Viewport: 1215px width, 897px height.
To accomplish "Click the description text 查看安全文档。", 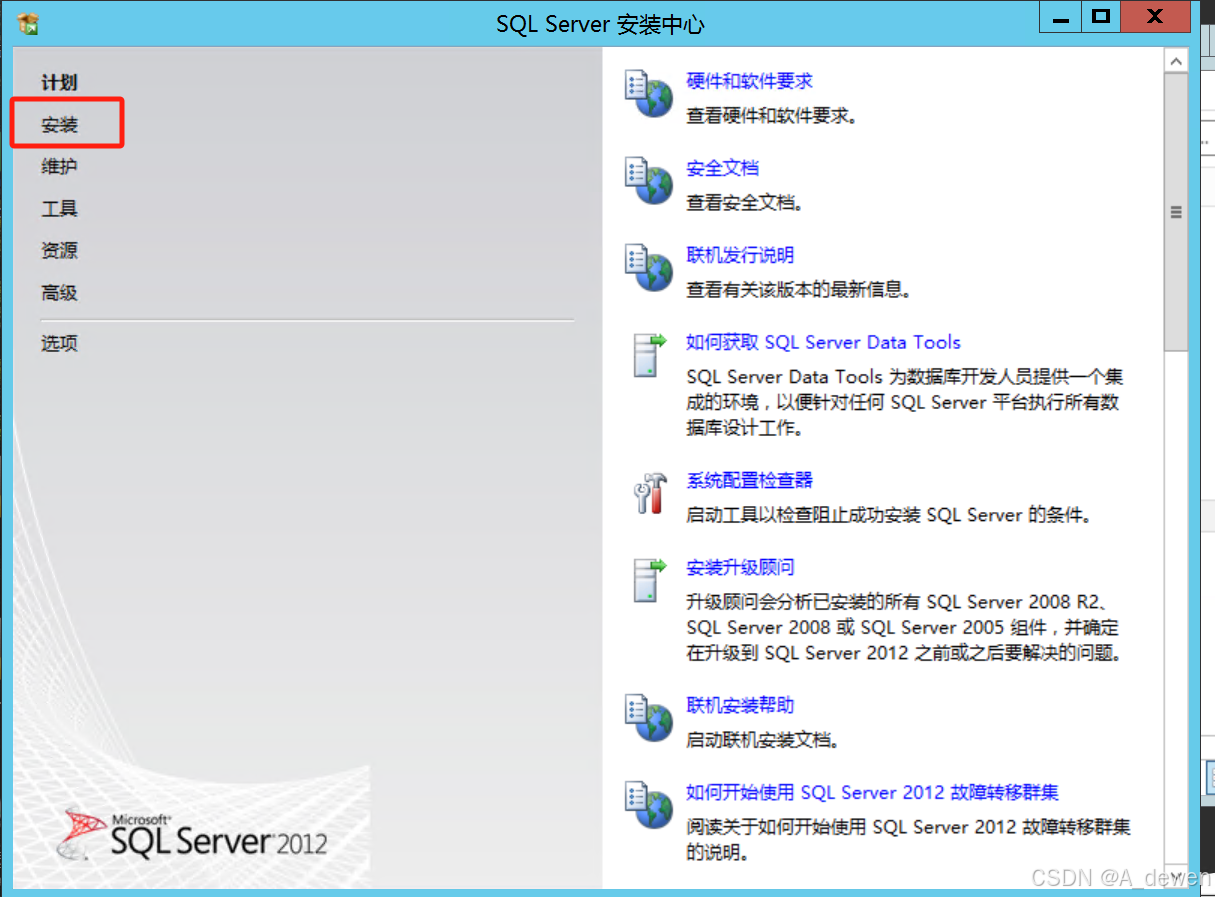I will (745, 203).
